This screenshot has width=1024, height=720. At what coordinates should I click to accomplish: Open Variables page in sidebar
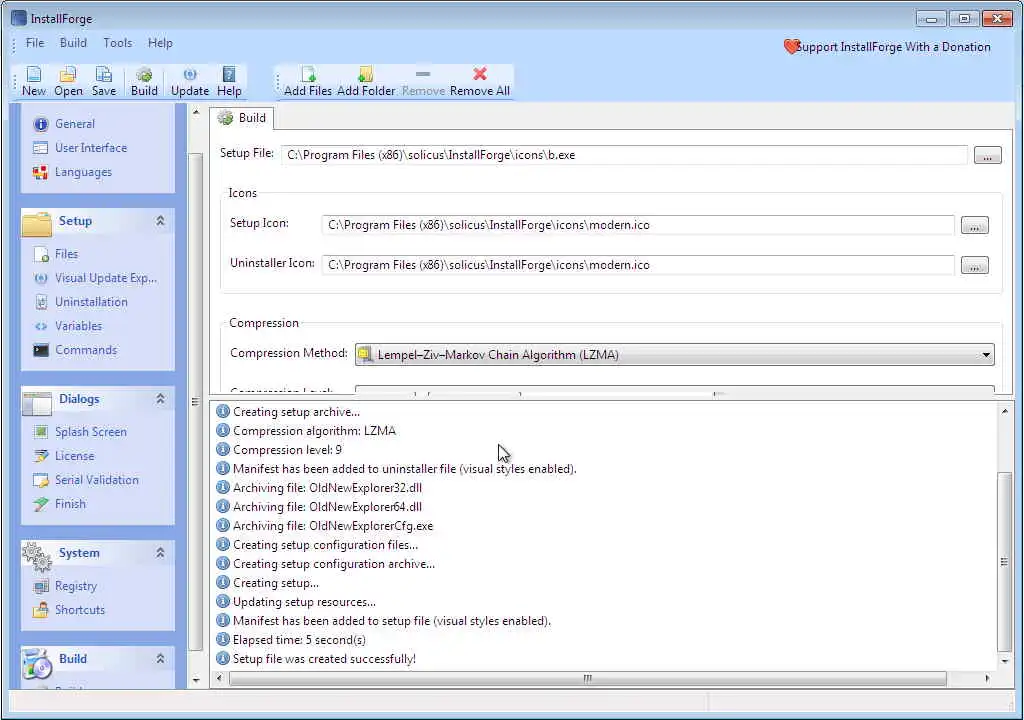coord(67,325)
